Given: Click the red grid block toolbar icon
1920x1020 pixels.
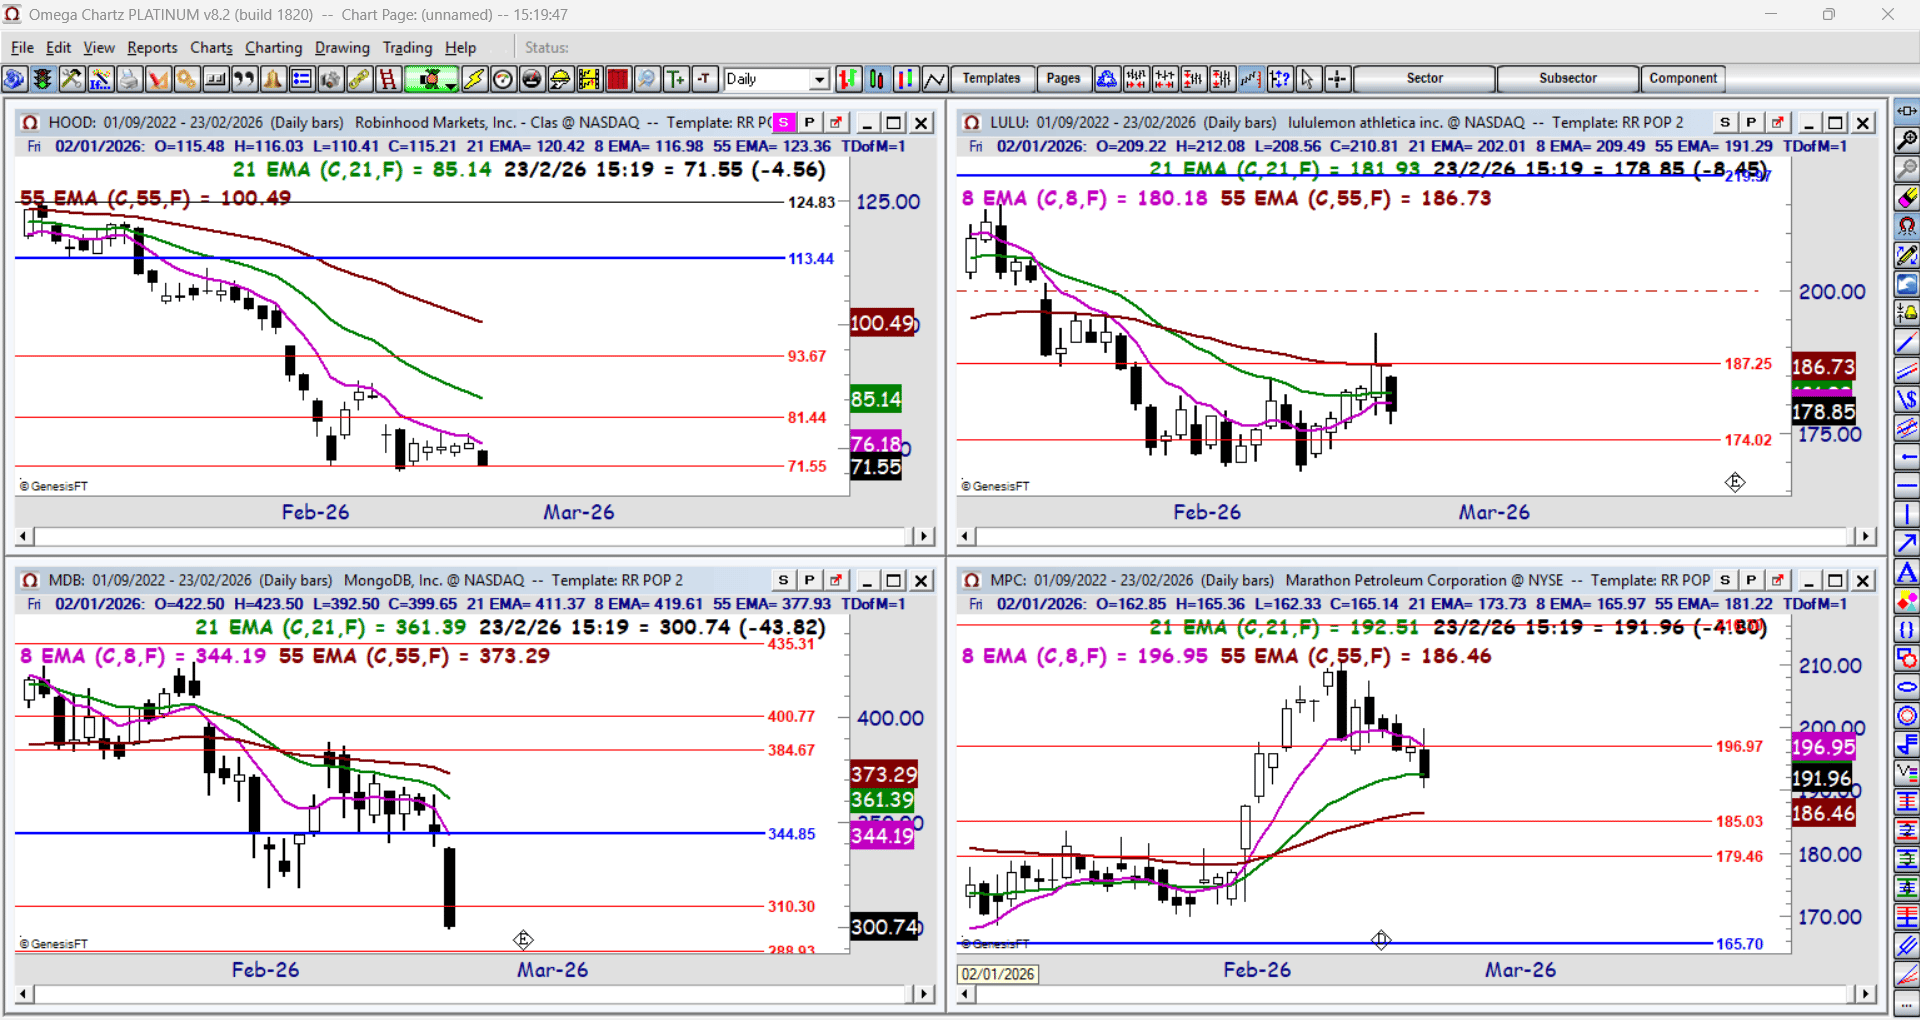Looking at the screenshot, I should pos(618,79).
